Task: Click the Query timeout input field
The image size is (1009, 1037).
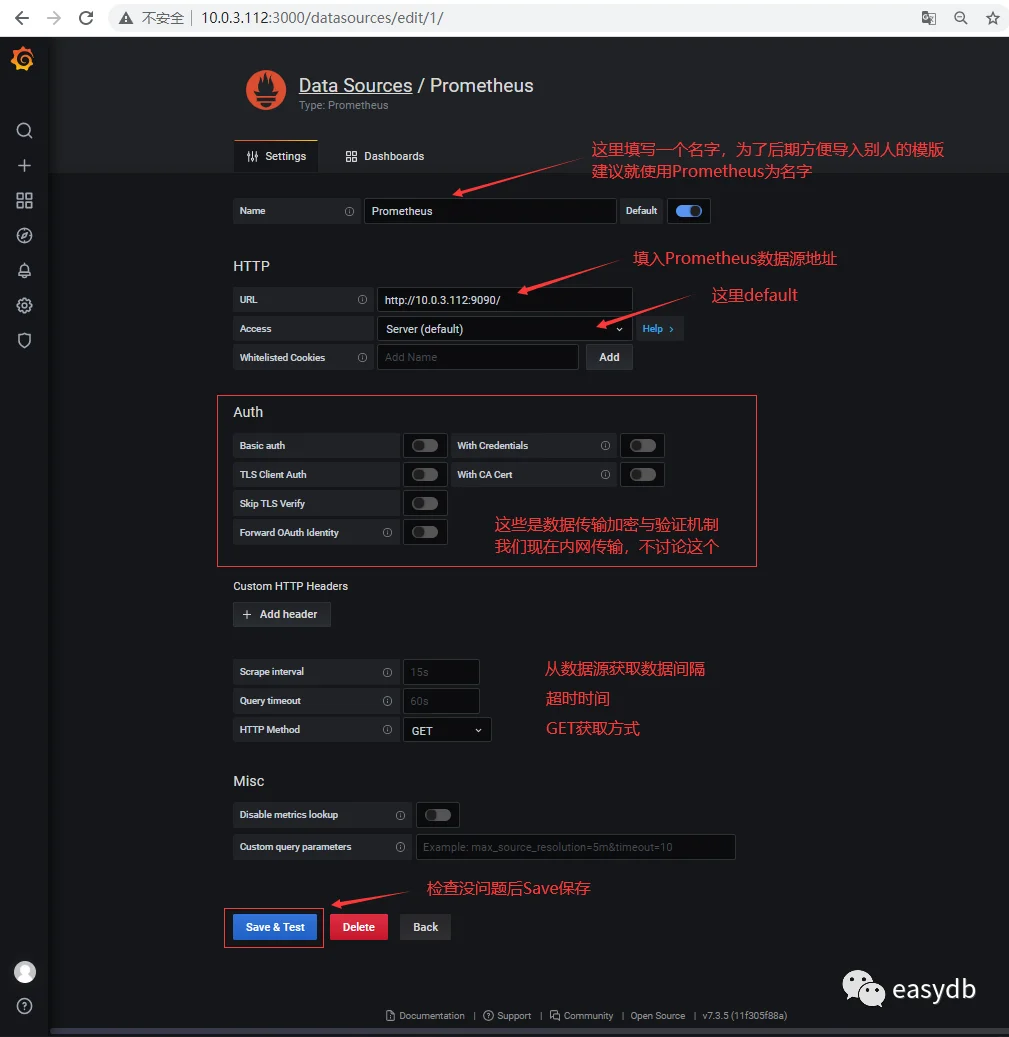Action: 441,701
